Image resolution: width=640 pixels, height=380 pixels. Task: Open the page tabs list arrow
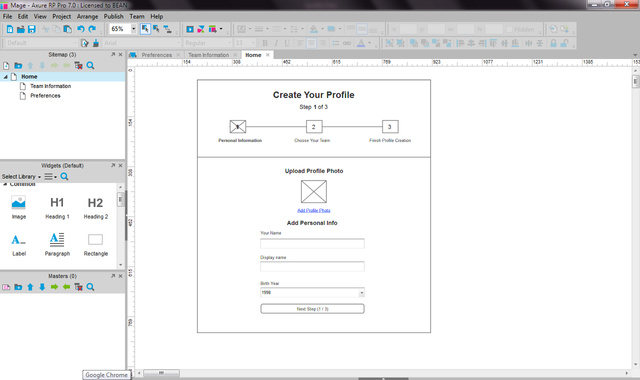[x=635, y=55]
